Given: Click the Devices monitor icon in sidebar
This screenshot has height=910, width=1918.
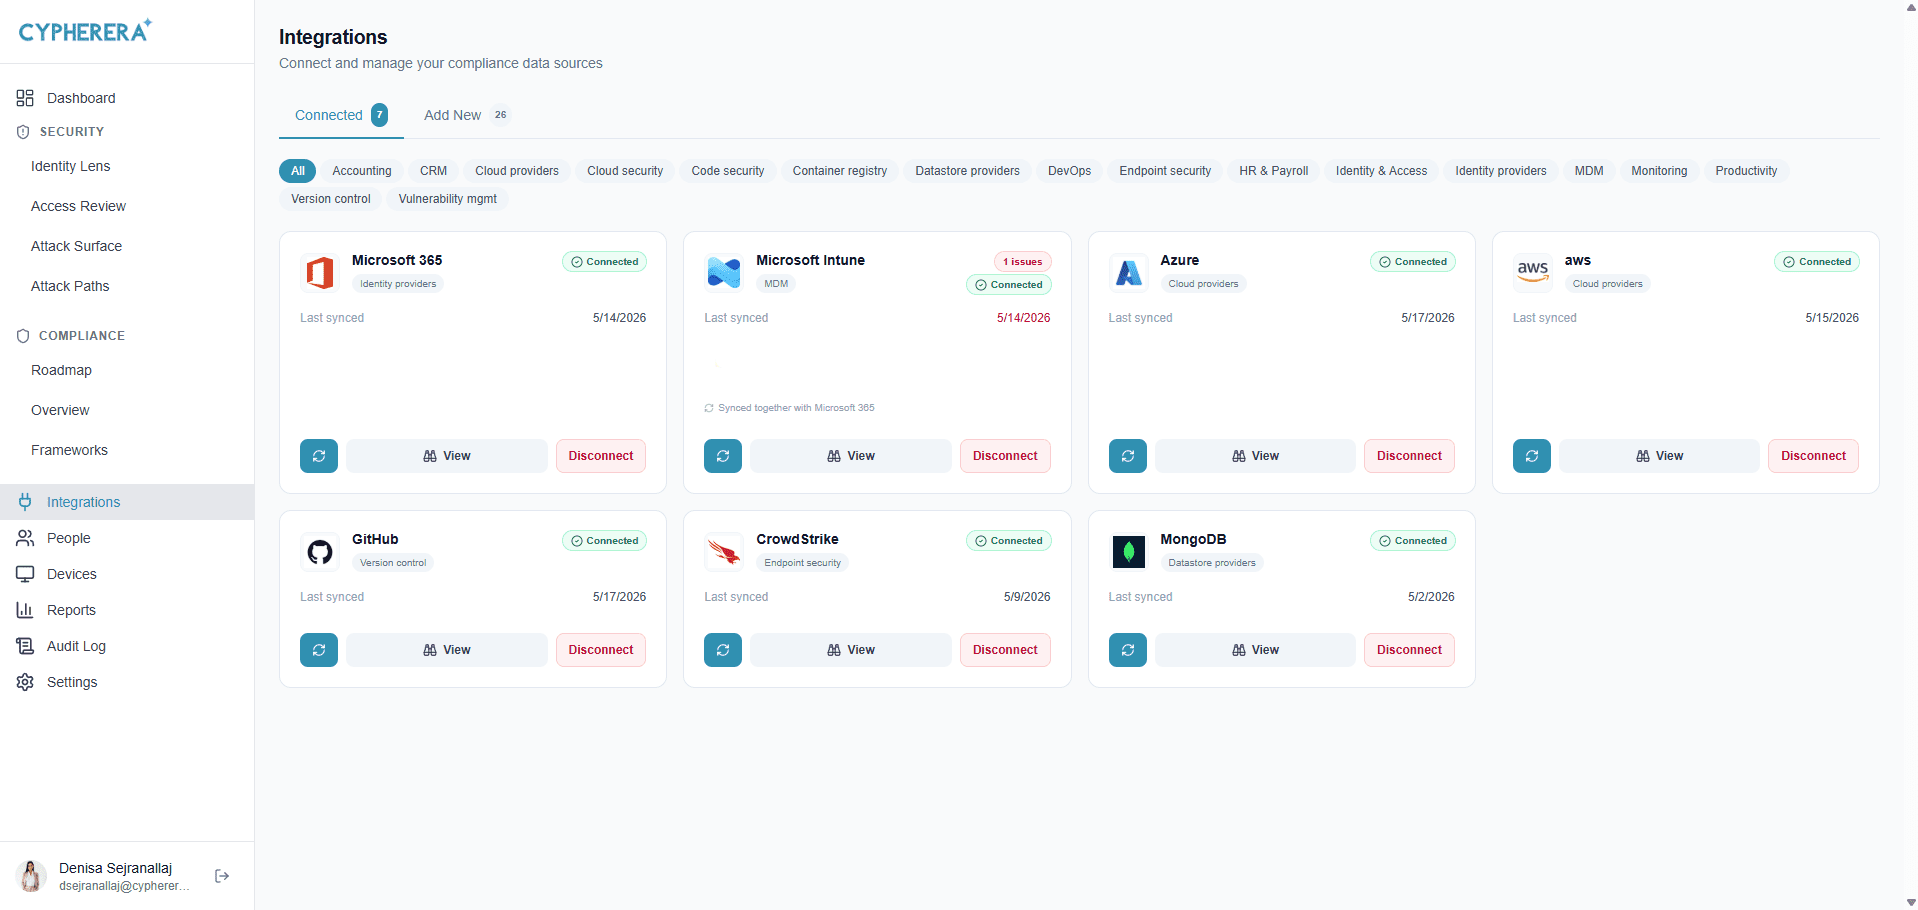Looking at the screenshot, I should [x=25, y=574].
